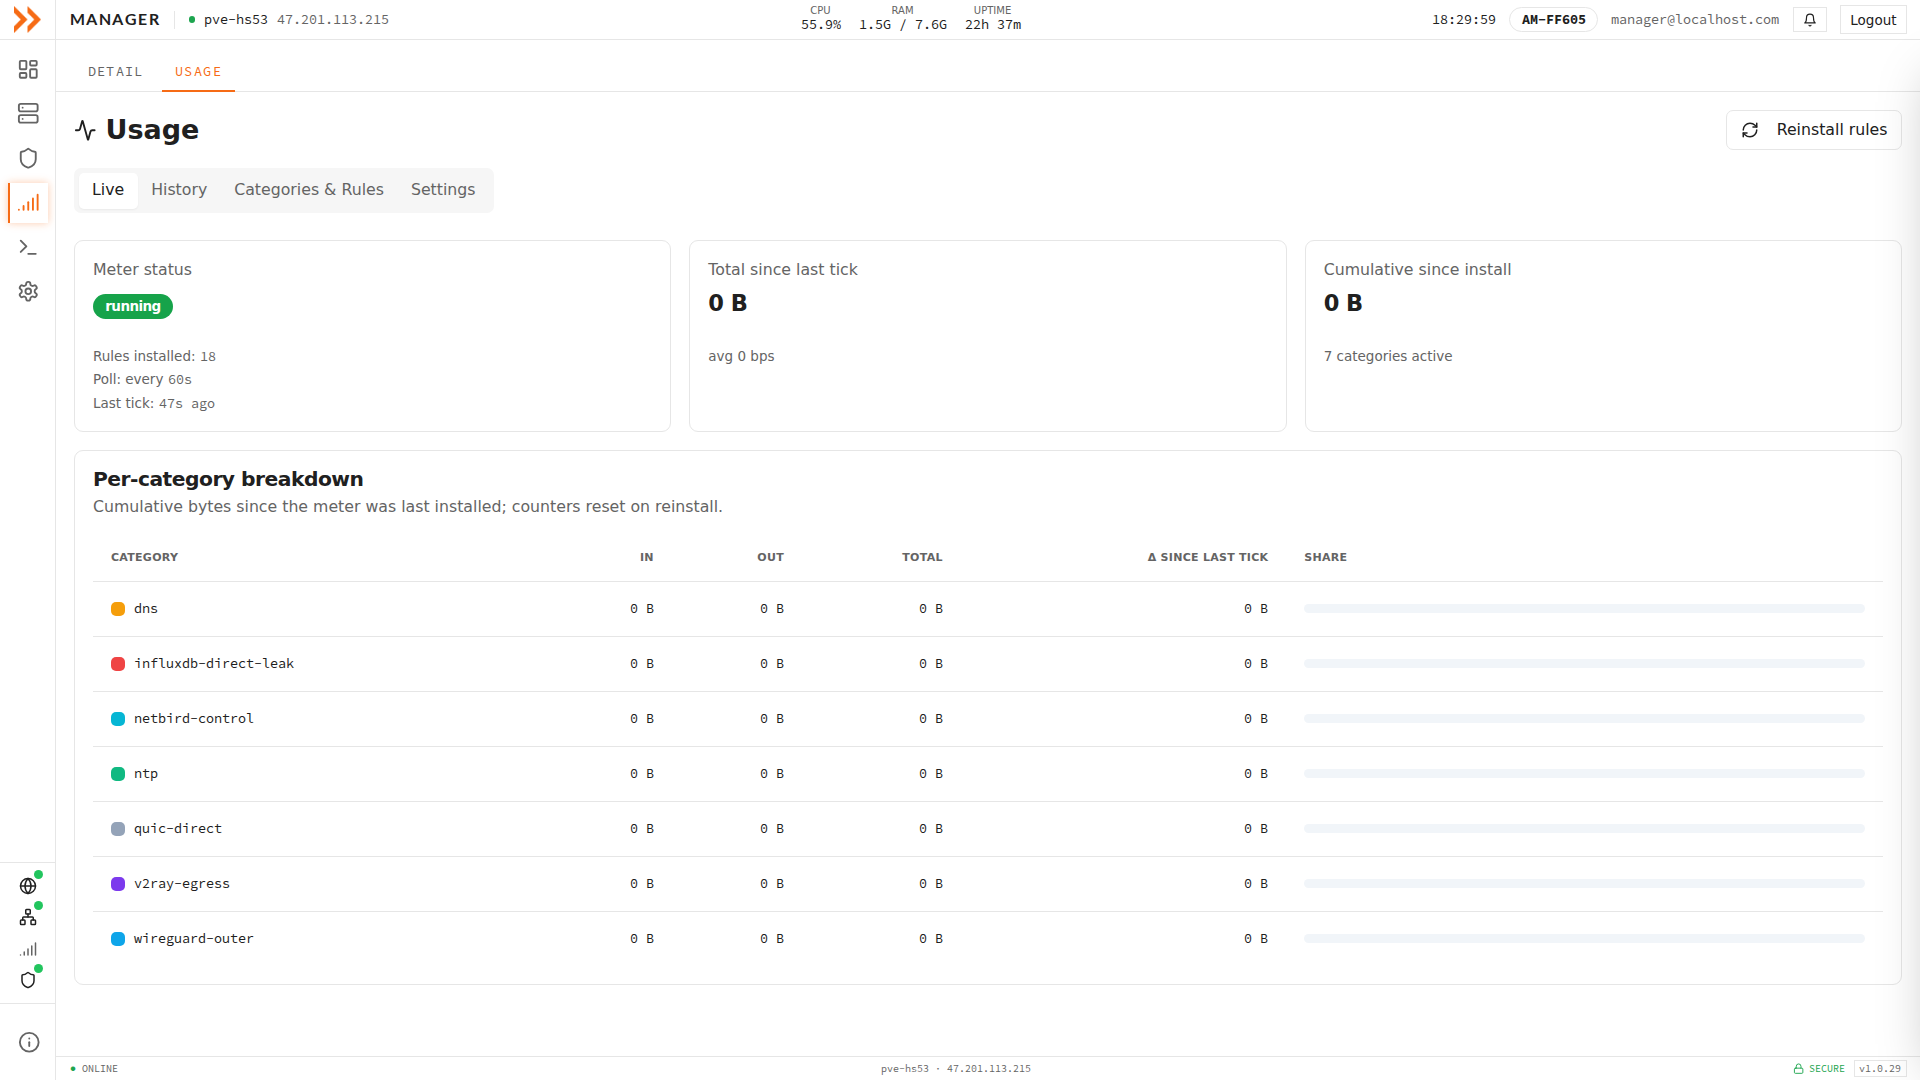Select the USAGE tab

[x=198, y=72]
